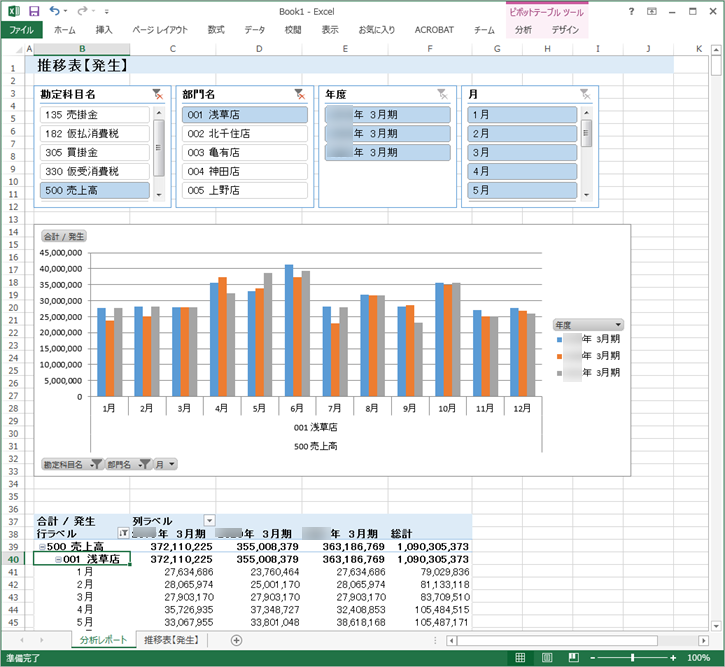The height and width of the screenshot is (667, 725).
Task: Toggle slicer item 305 買掛金
Action: (x=95, y=153)
